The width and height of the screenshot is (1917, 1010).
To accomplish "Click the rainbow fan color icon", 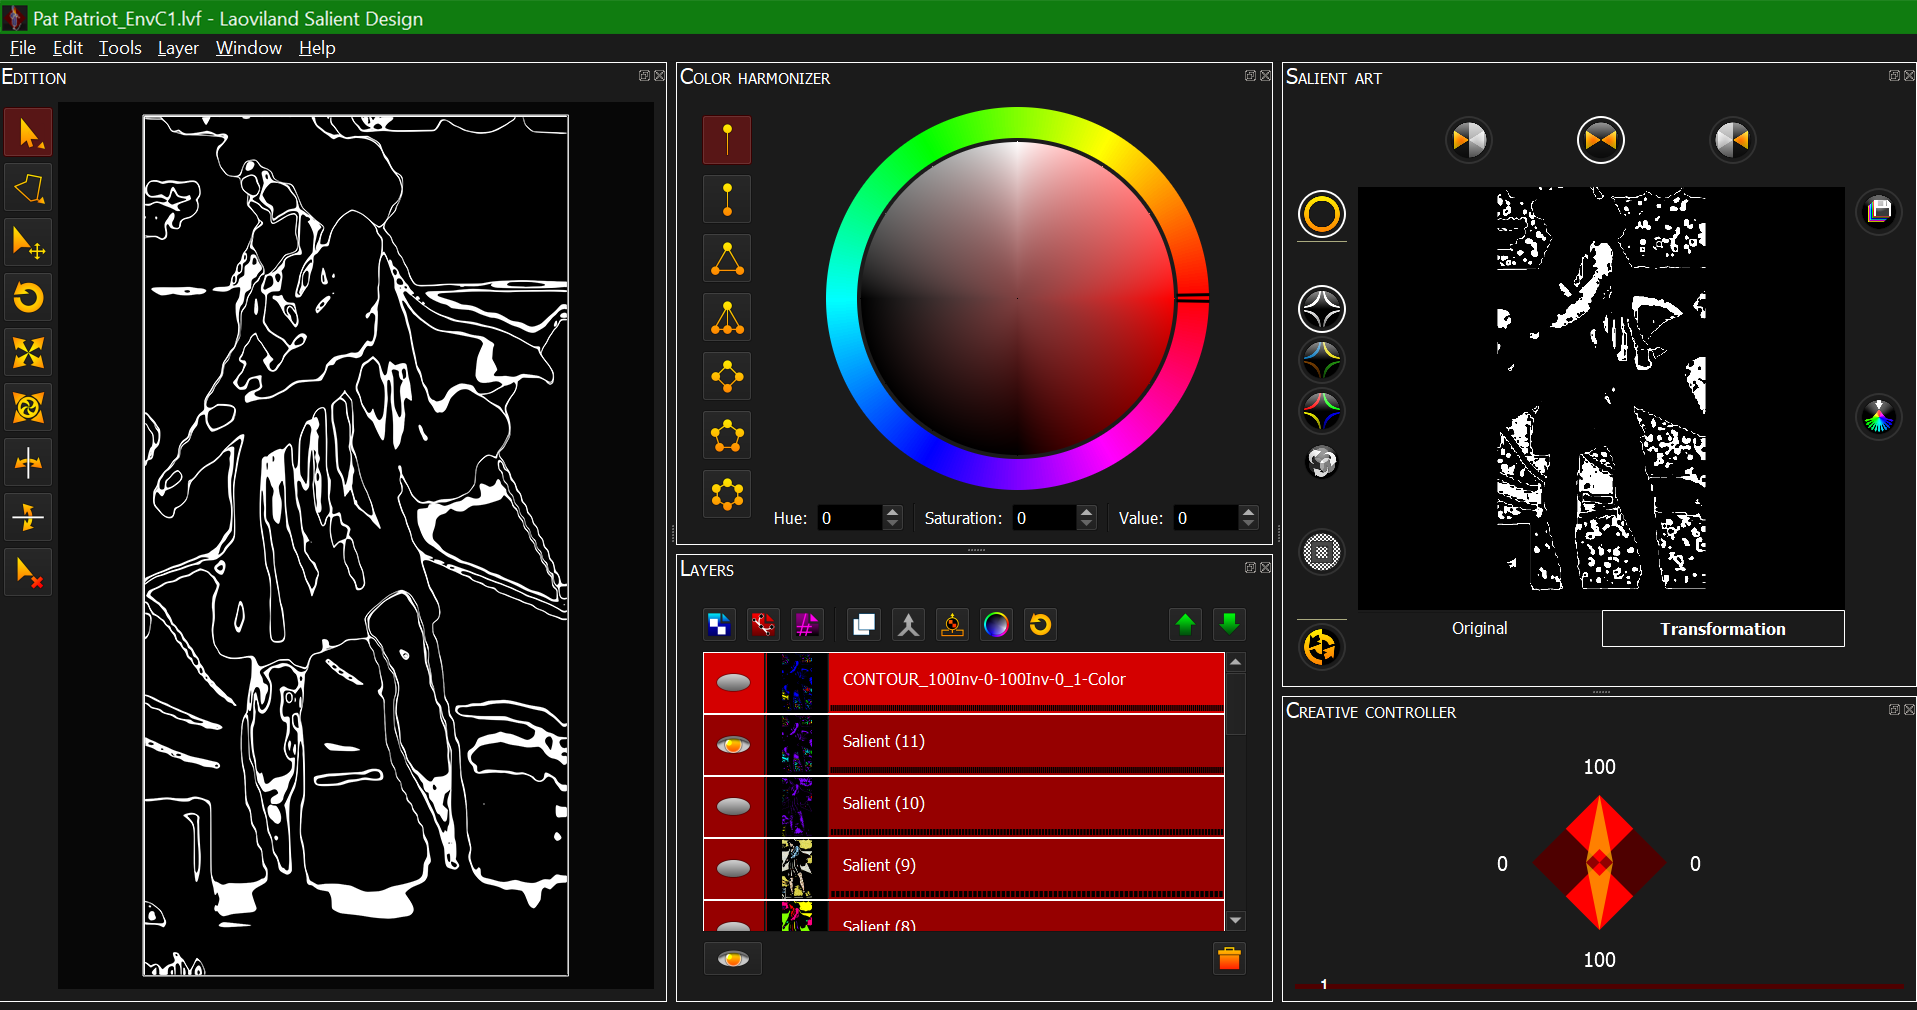I will tap(1879, 417).
